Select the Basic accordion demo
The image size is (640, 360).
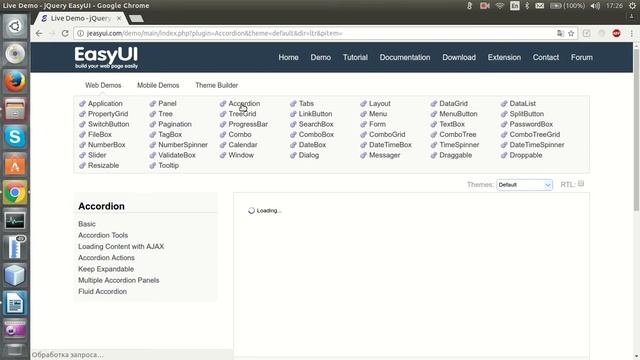(87, 224)
